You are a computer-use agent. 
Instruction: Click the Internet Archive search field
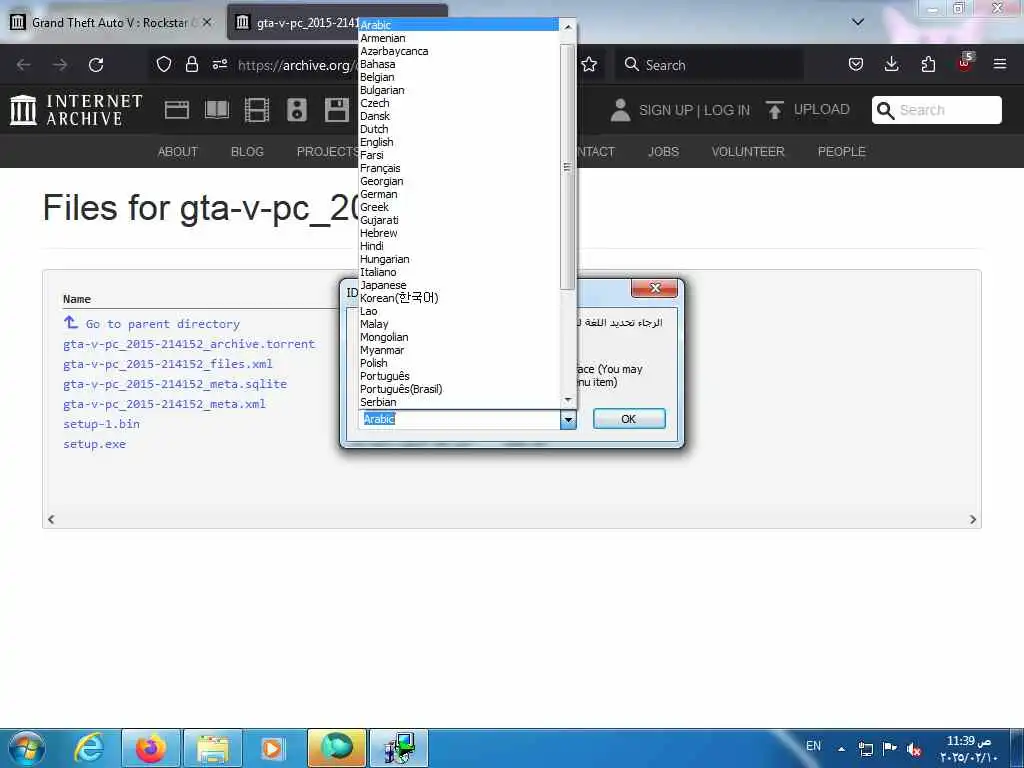coord(936,110)
